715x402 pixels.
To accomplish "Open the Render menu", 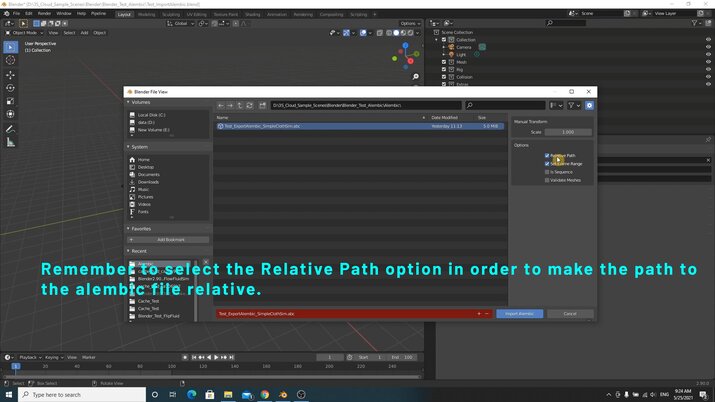I will (44, 14).
